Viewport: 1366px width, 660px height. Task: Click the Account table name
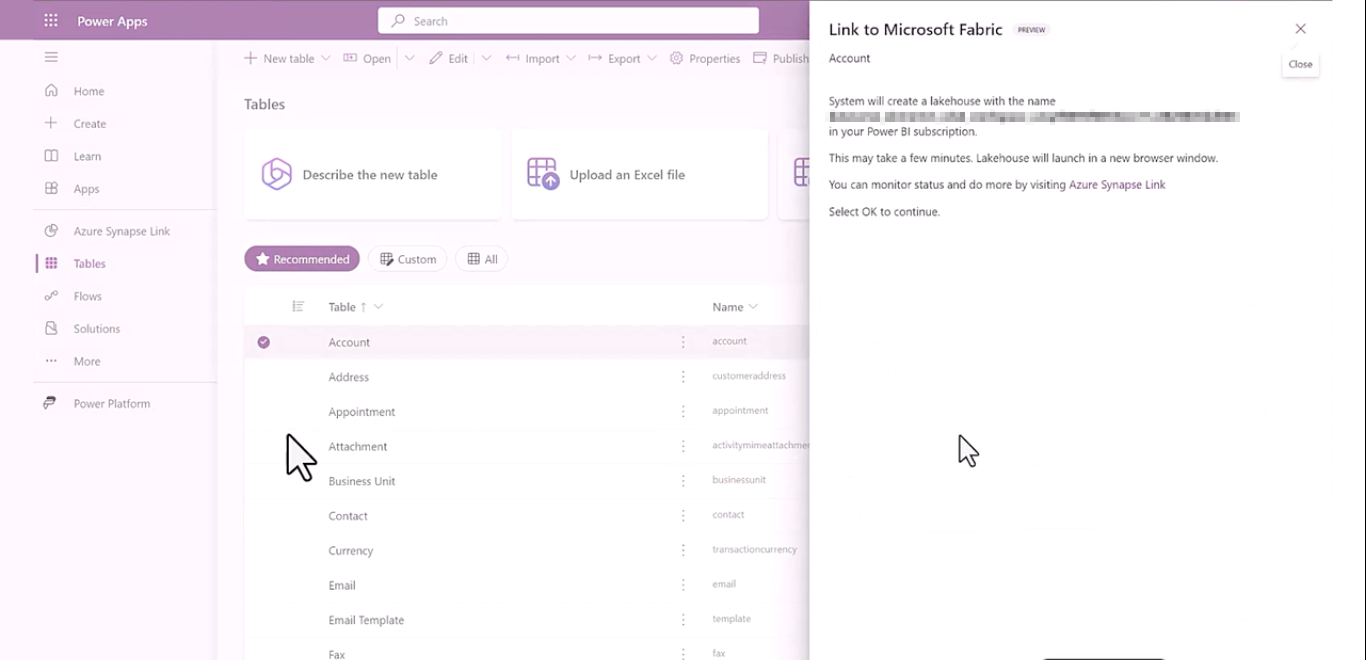(349, 342)
